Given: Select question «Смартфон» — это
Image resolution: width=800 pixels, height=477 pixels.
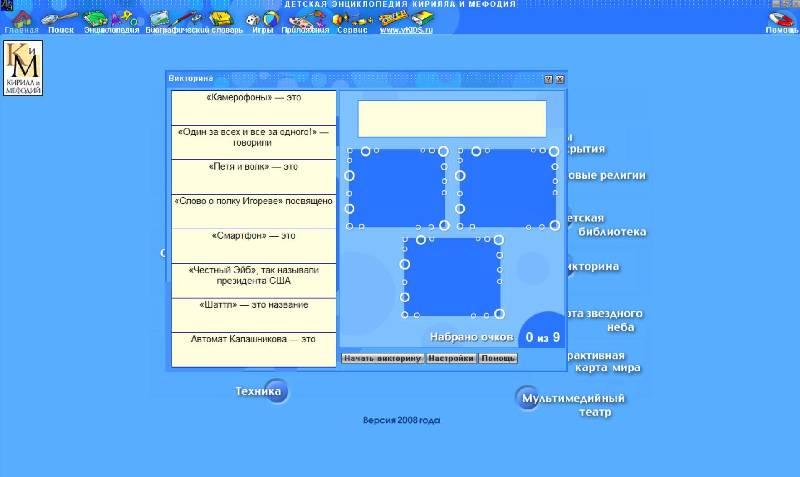Looking at the screenshot, I should 254,246.
